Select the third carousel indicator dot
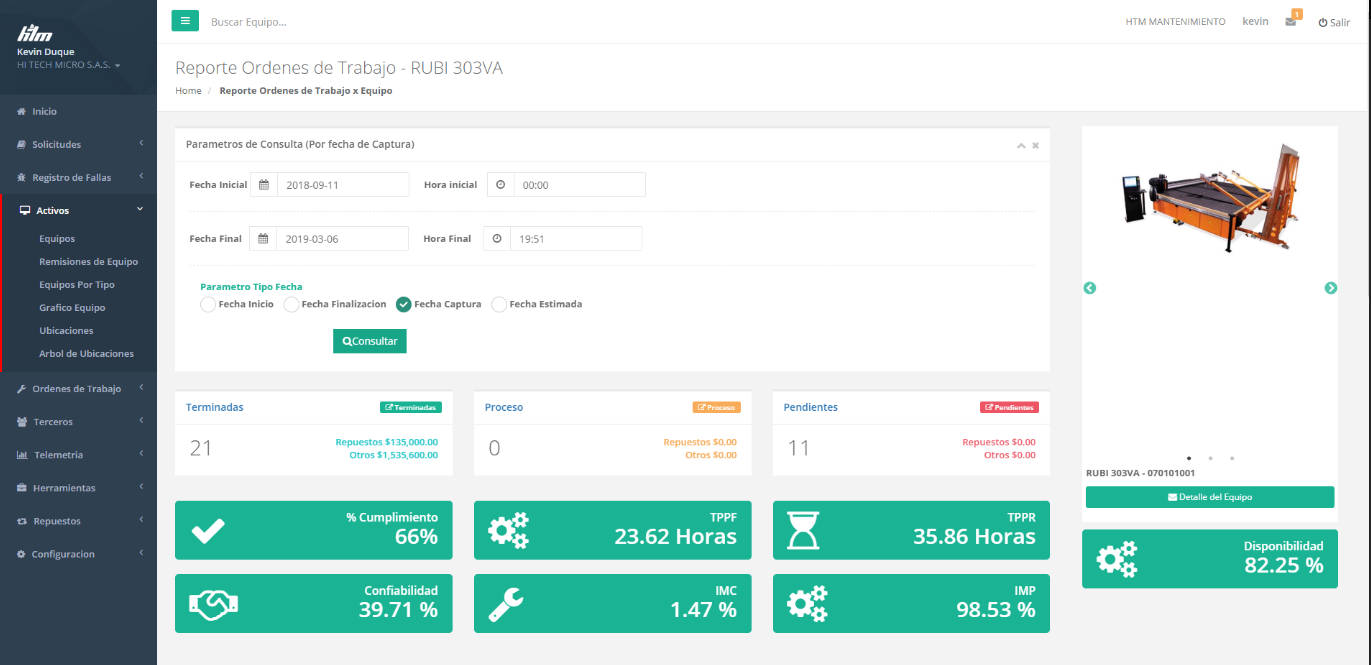This screenshot has width=1371, height=665. click(1232, 458)
